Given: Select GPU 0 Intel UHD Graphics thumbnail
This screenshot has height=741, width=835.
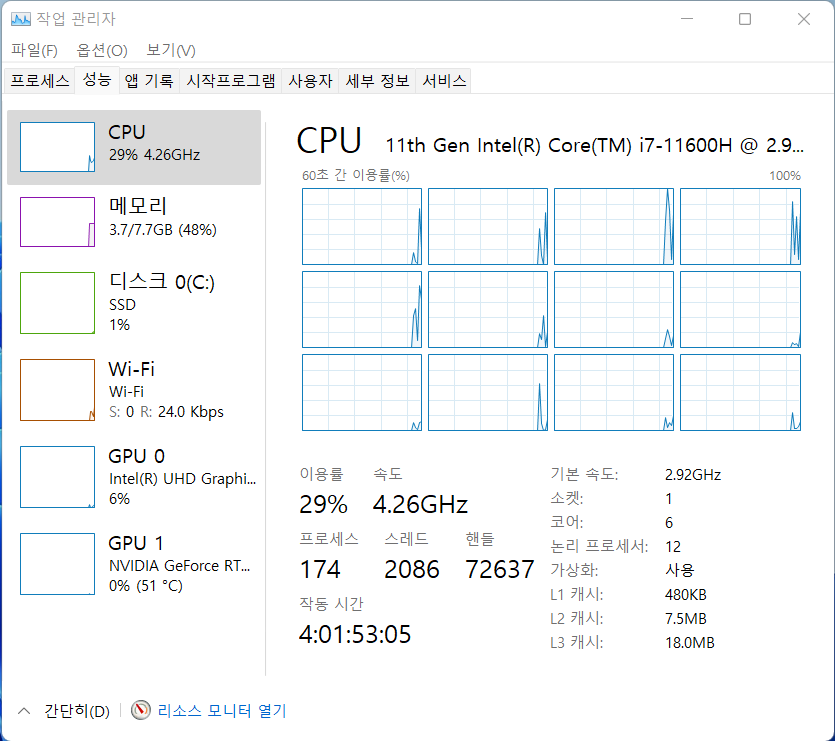Looking at the screenshot, I should pyautogui.click(x=57, y=477).
